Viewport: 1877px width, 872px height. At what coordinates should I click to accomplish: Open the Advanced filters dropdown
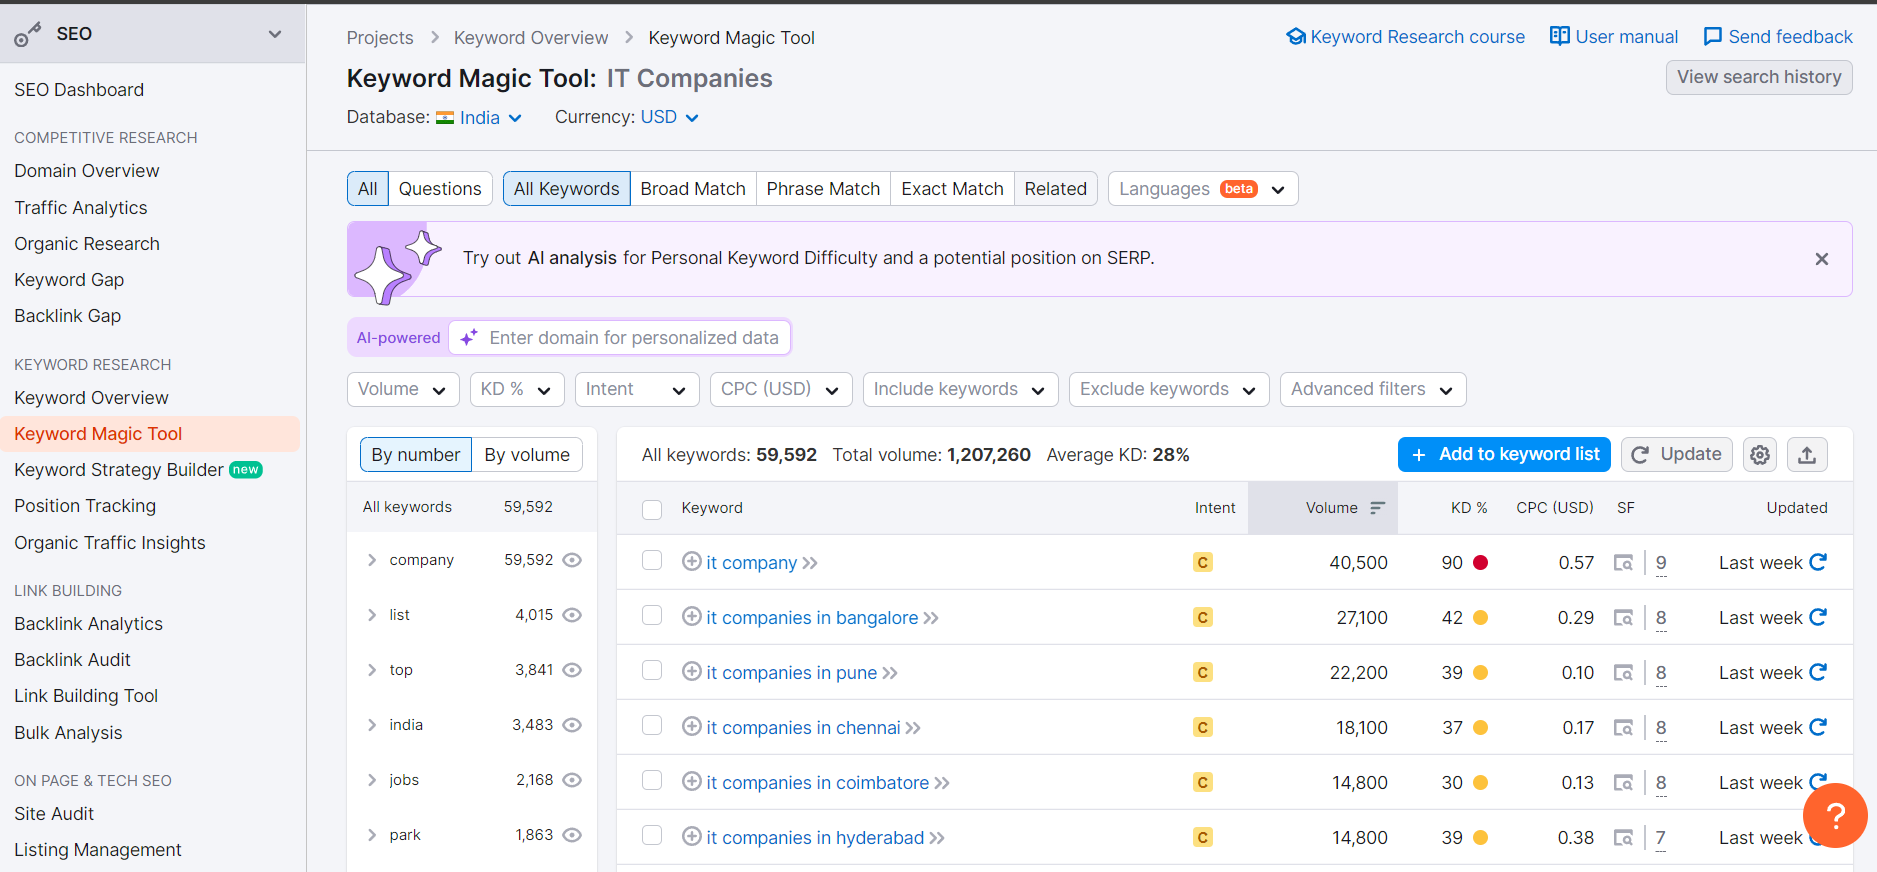[x=1373, y=389]
